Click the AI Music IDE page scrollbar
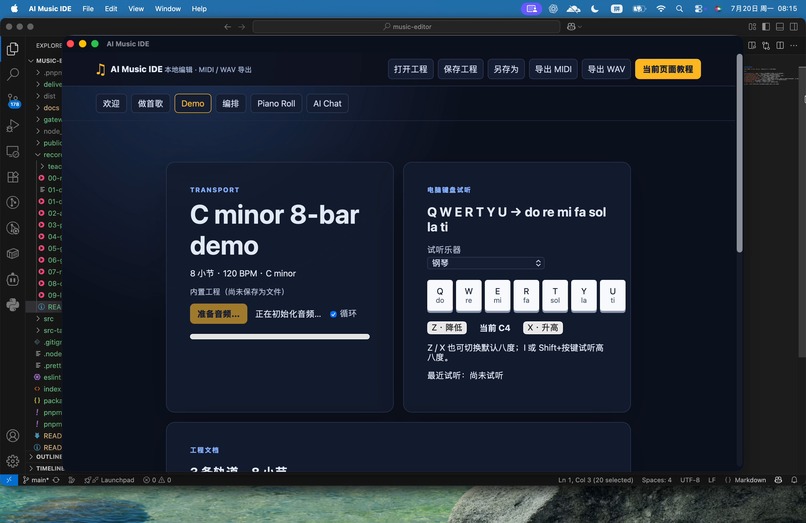806x523 pixels. (x=740, y=153)
